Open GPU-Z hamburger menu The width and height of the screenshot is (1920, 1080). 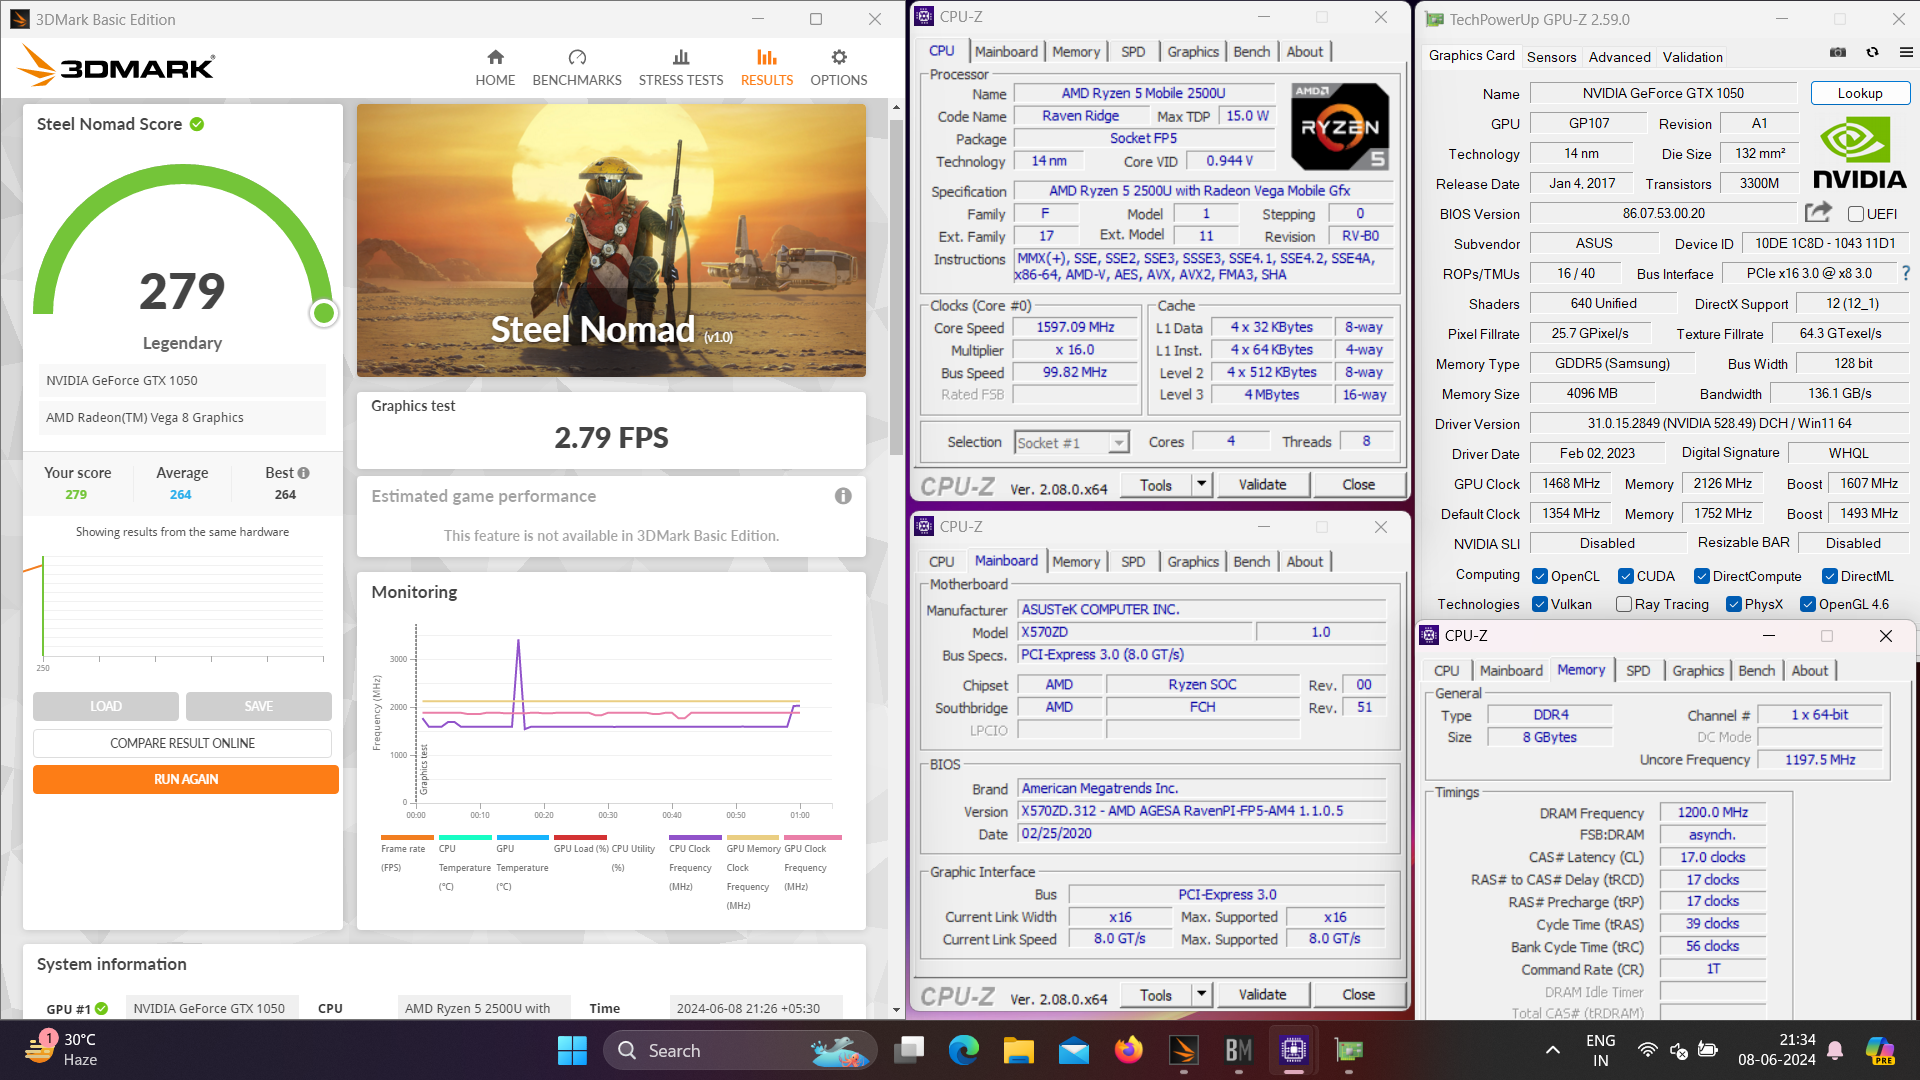pyautogui.click(x=1906, y=52)
